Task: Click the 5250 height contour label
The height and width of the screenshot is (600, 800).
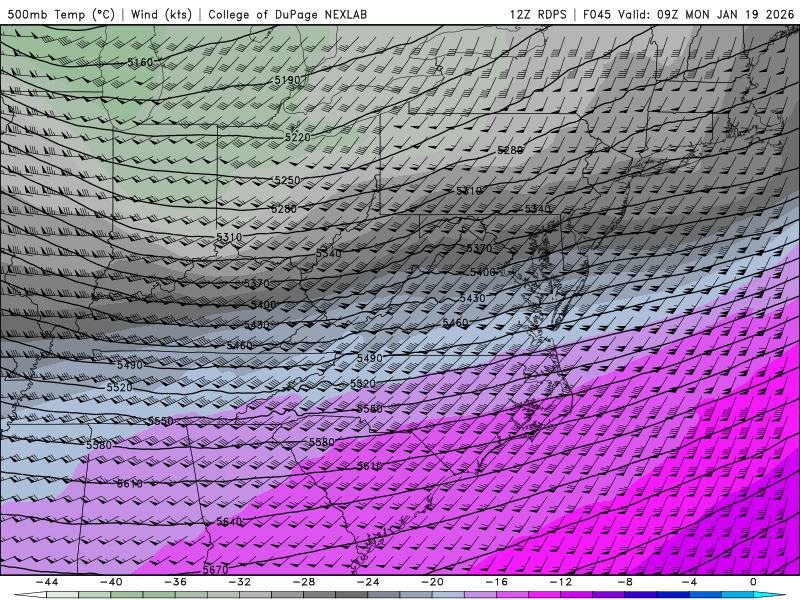Action: (287, 180)
